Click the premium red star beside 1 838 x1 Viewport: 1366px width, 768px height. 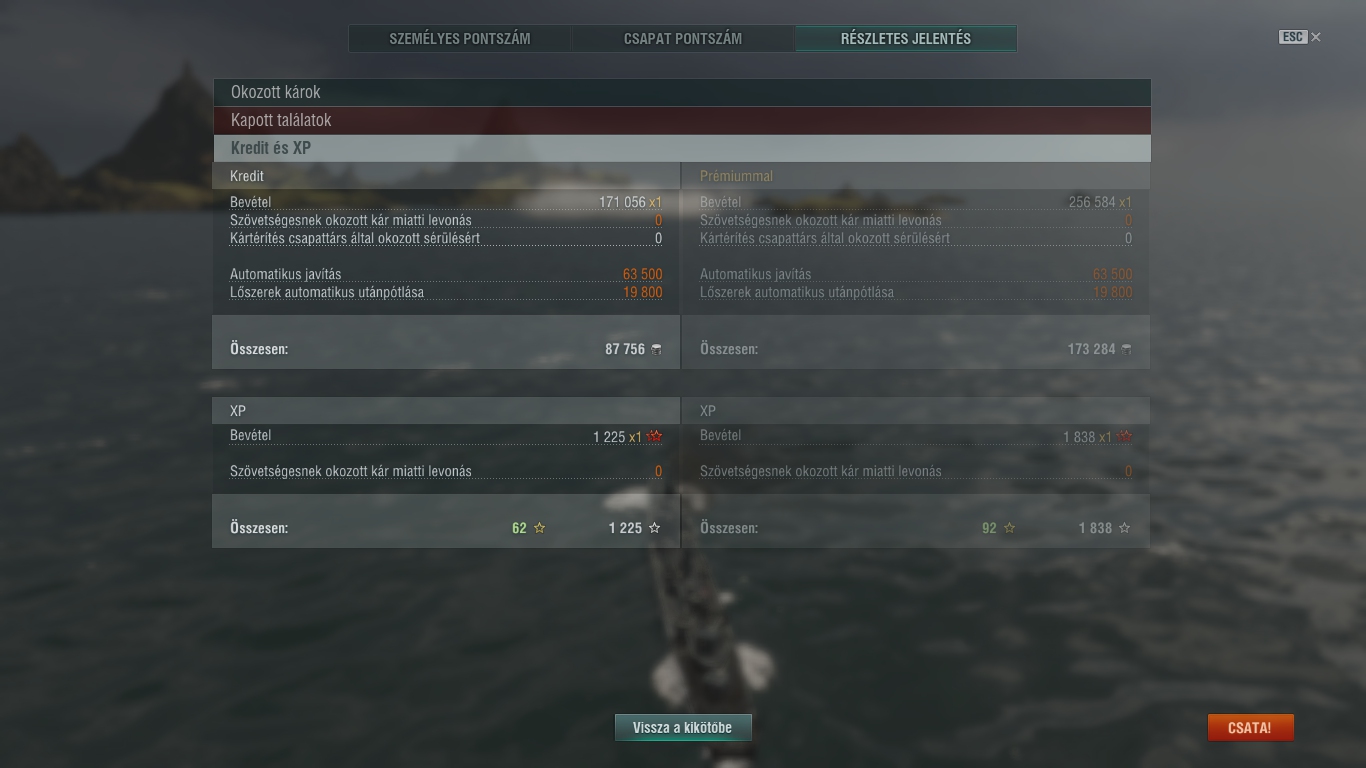[x=1124, y=437]
